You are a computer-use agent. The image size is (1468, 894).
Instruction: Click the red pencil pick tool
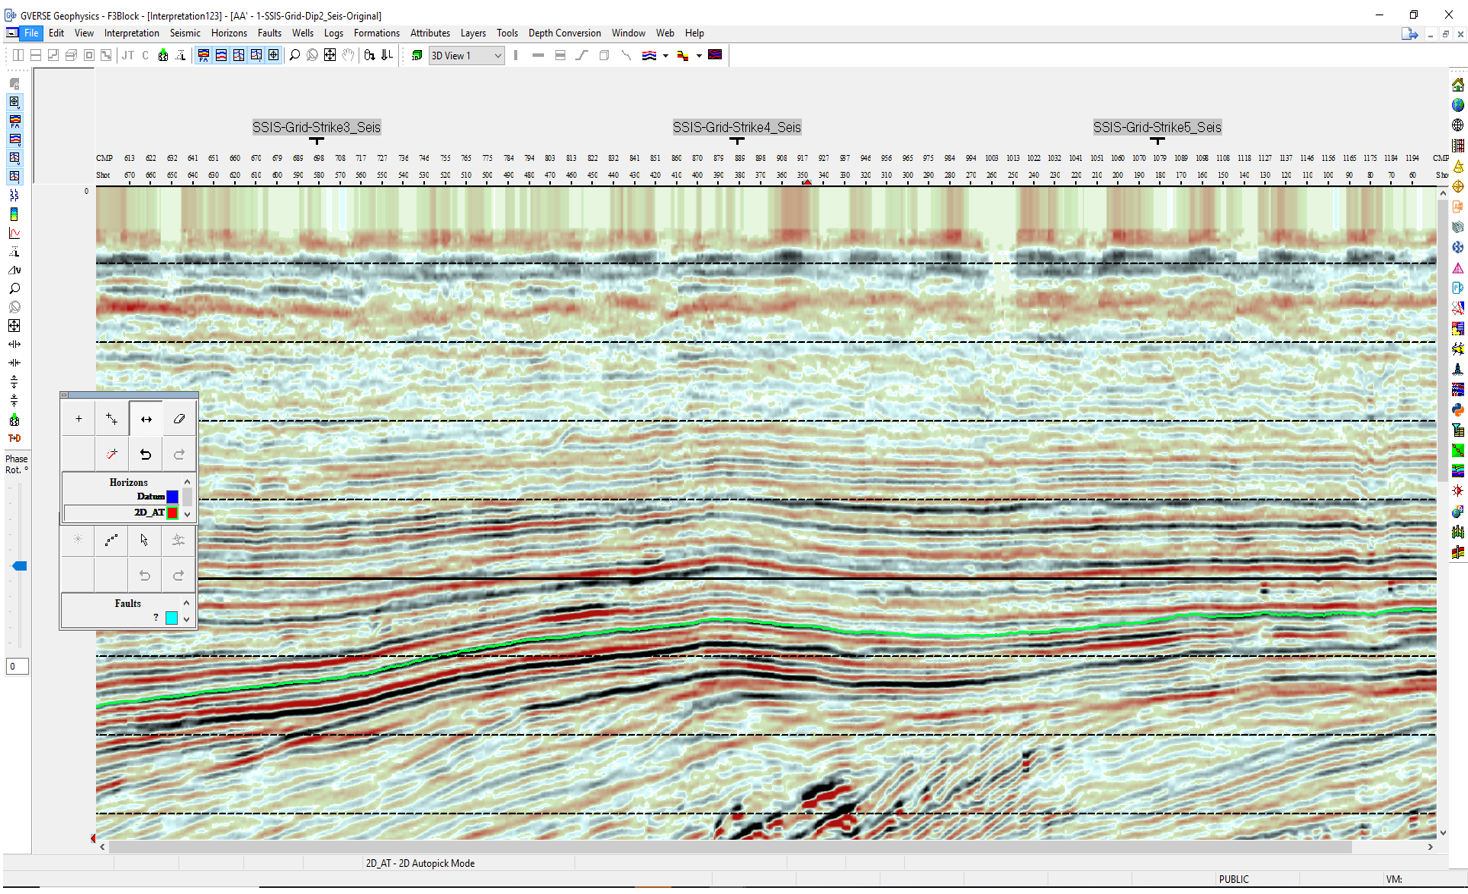[x=112, y=454]
